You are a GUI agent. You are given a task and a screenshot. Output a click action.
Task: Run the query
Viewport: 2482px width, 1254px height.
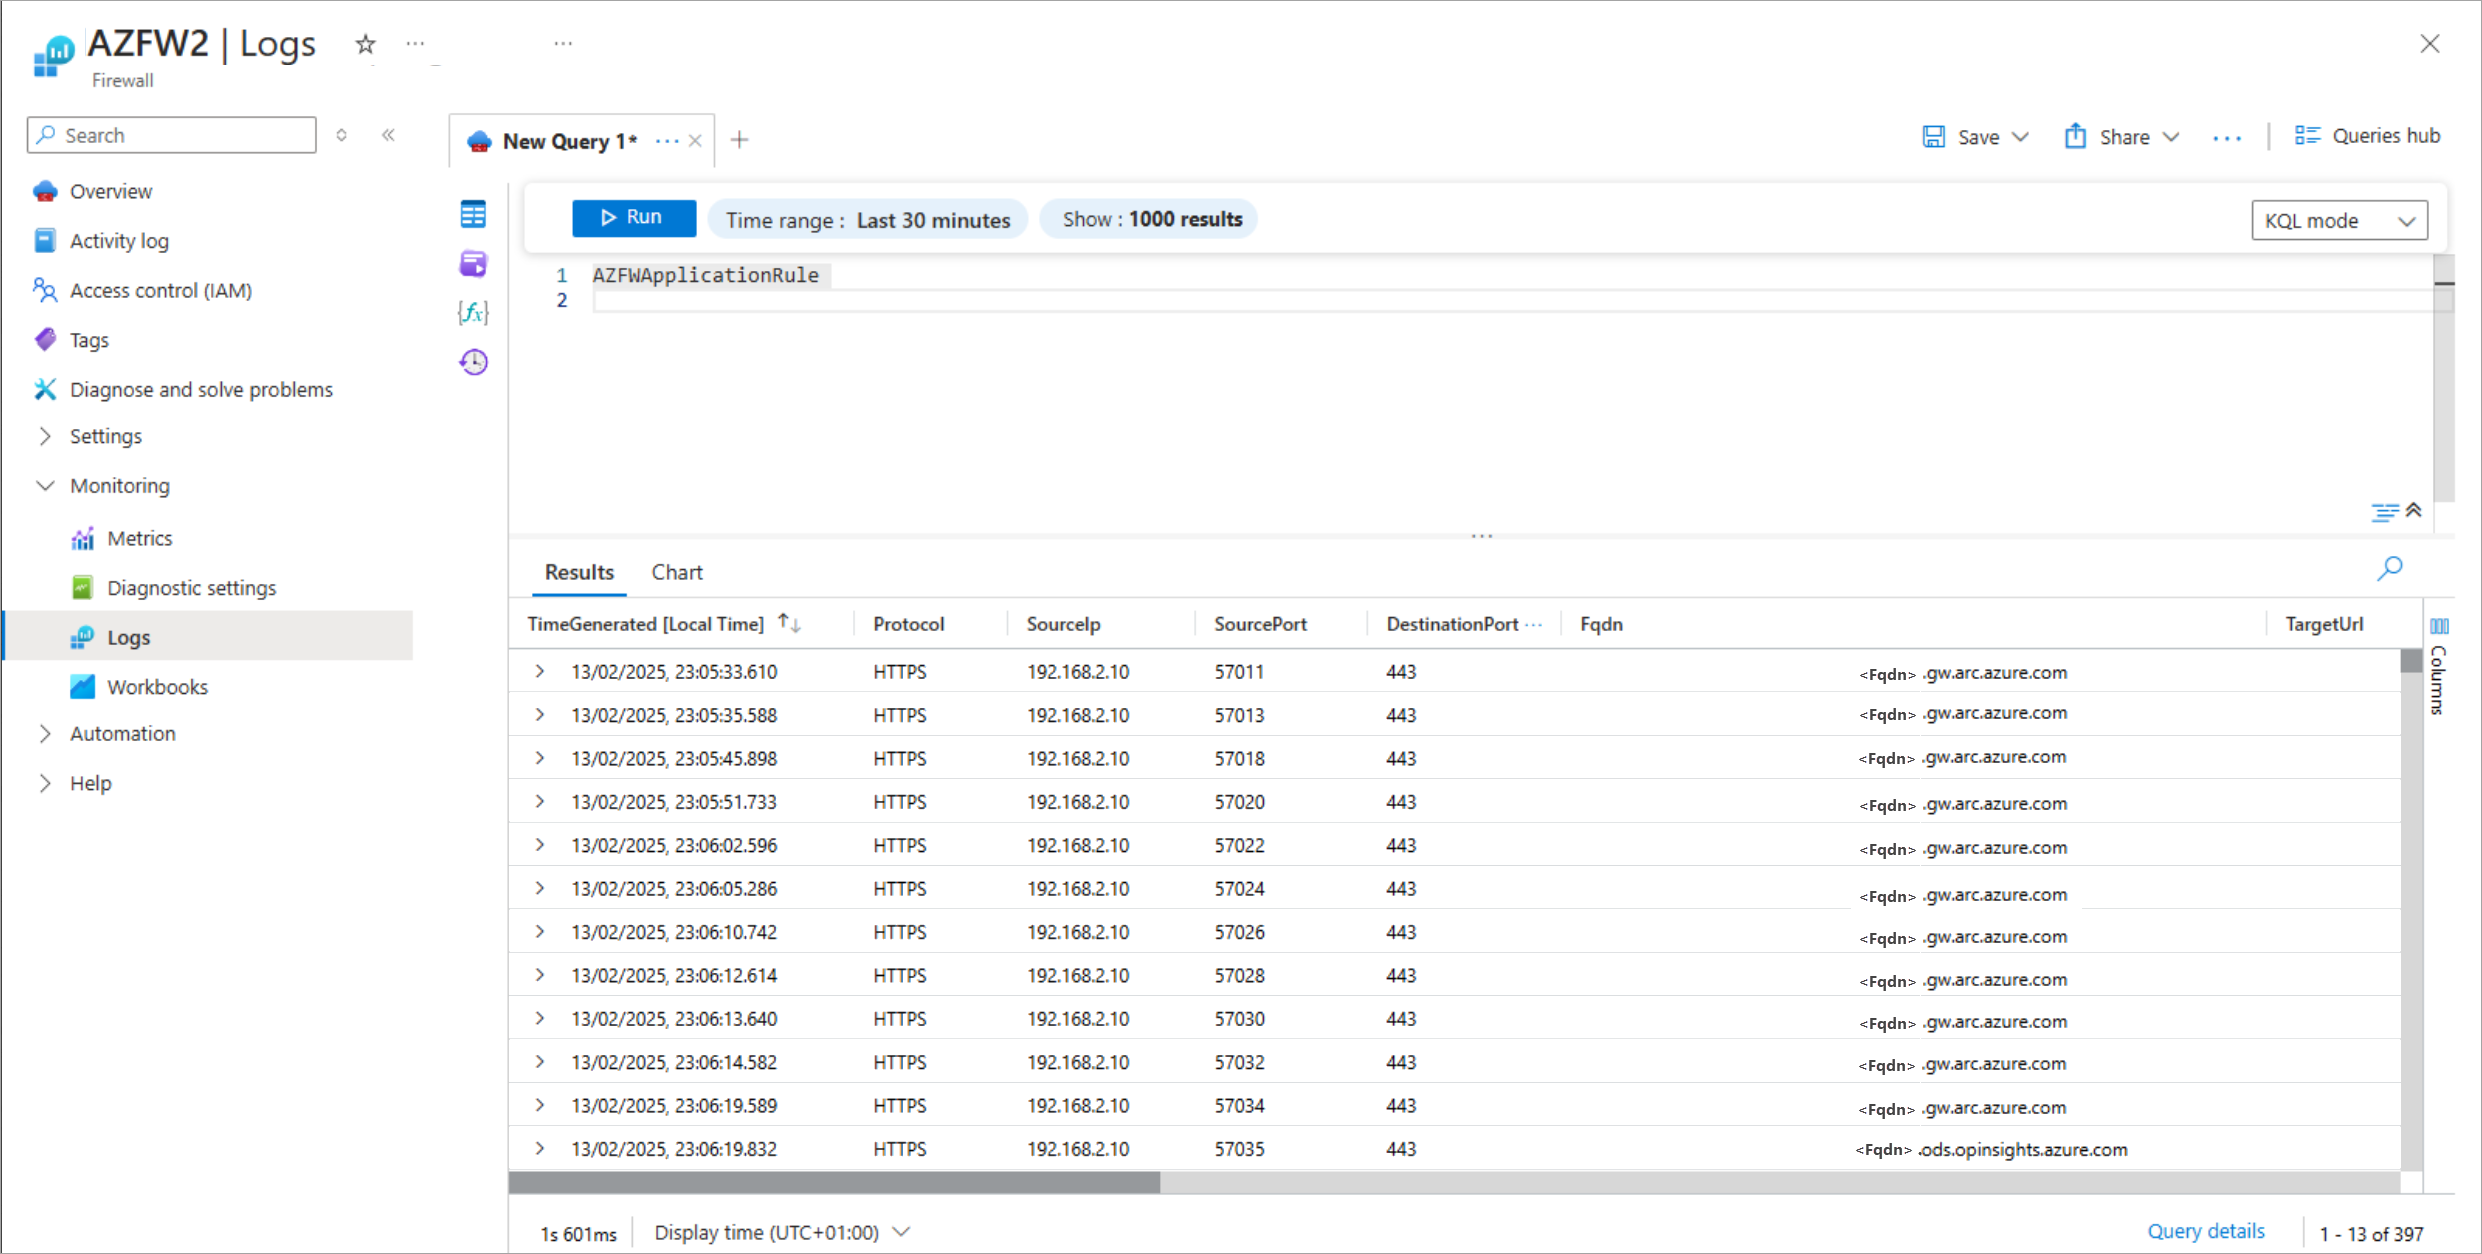(634, 218)
